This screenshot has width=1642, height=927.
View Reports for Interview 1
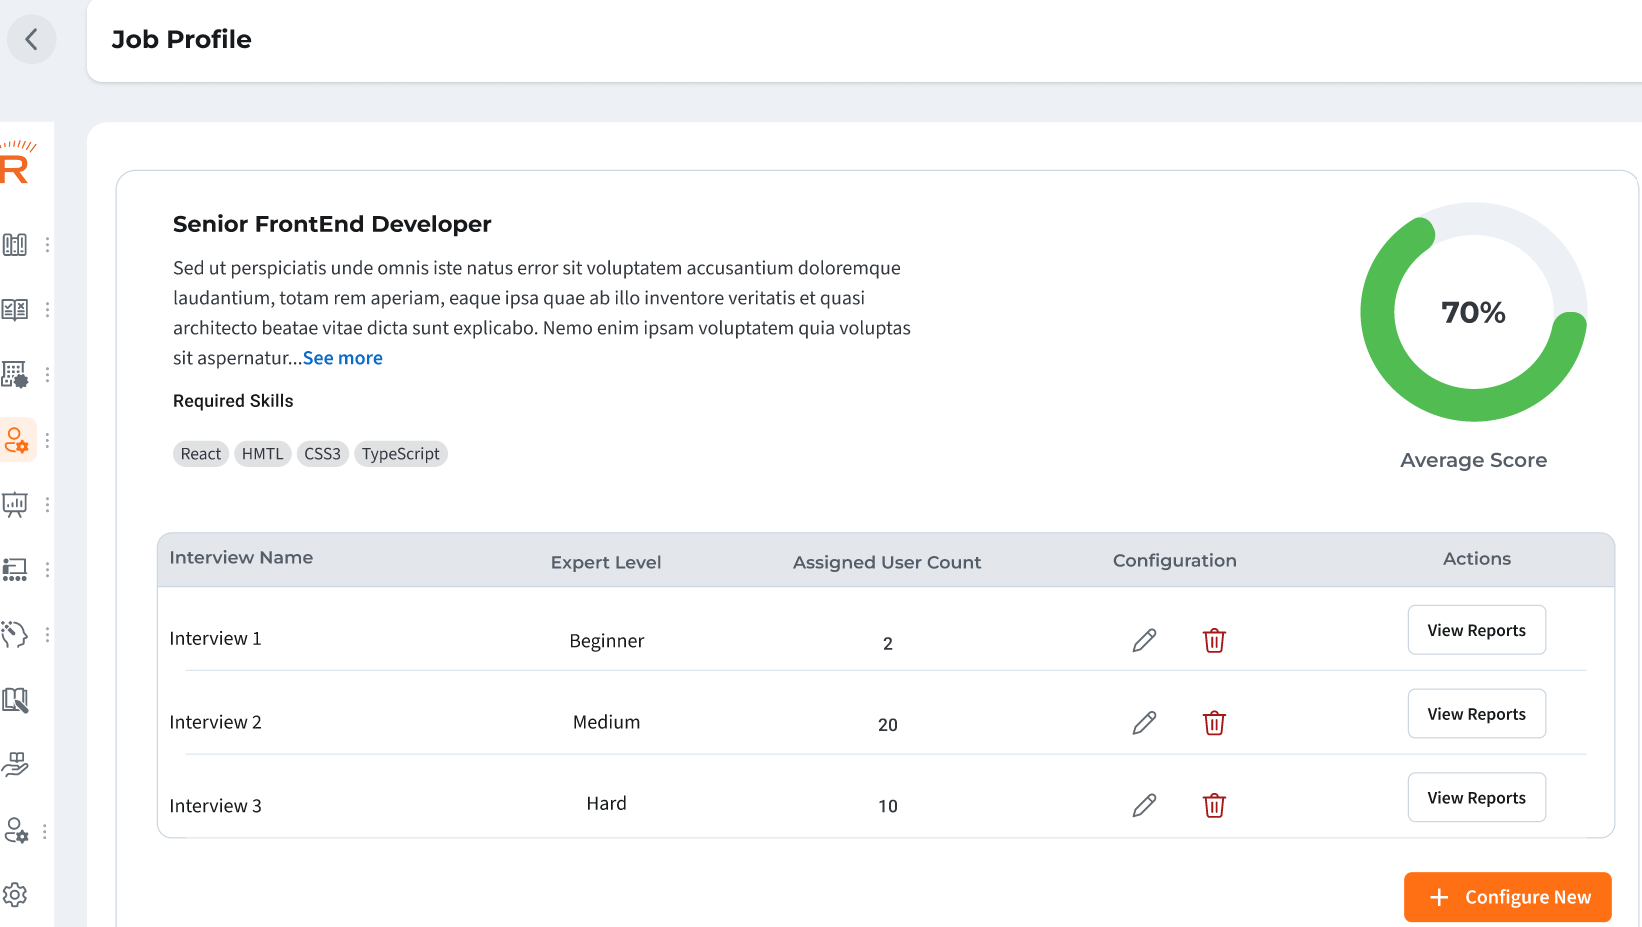point(1476,630)
